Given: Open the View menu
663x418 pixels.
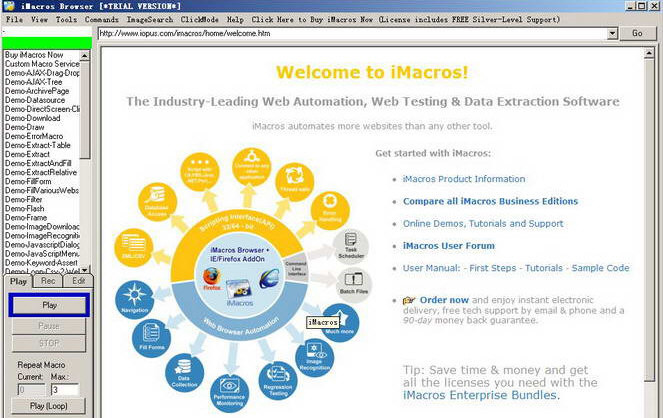Looking at the screenshot, I should [x=39, y=19].
